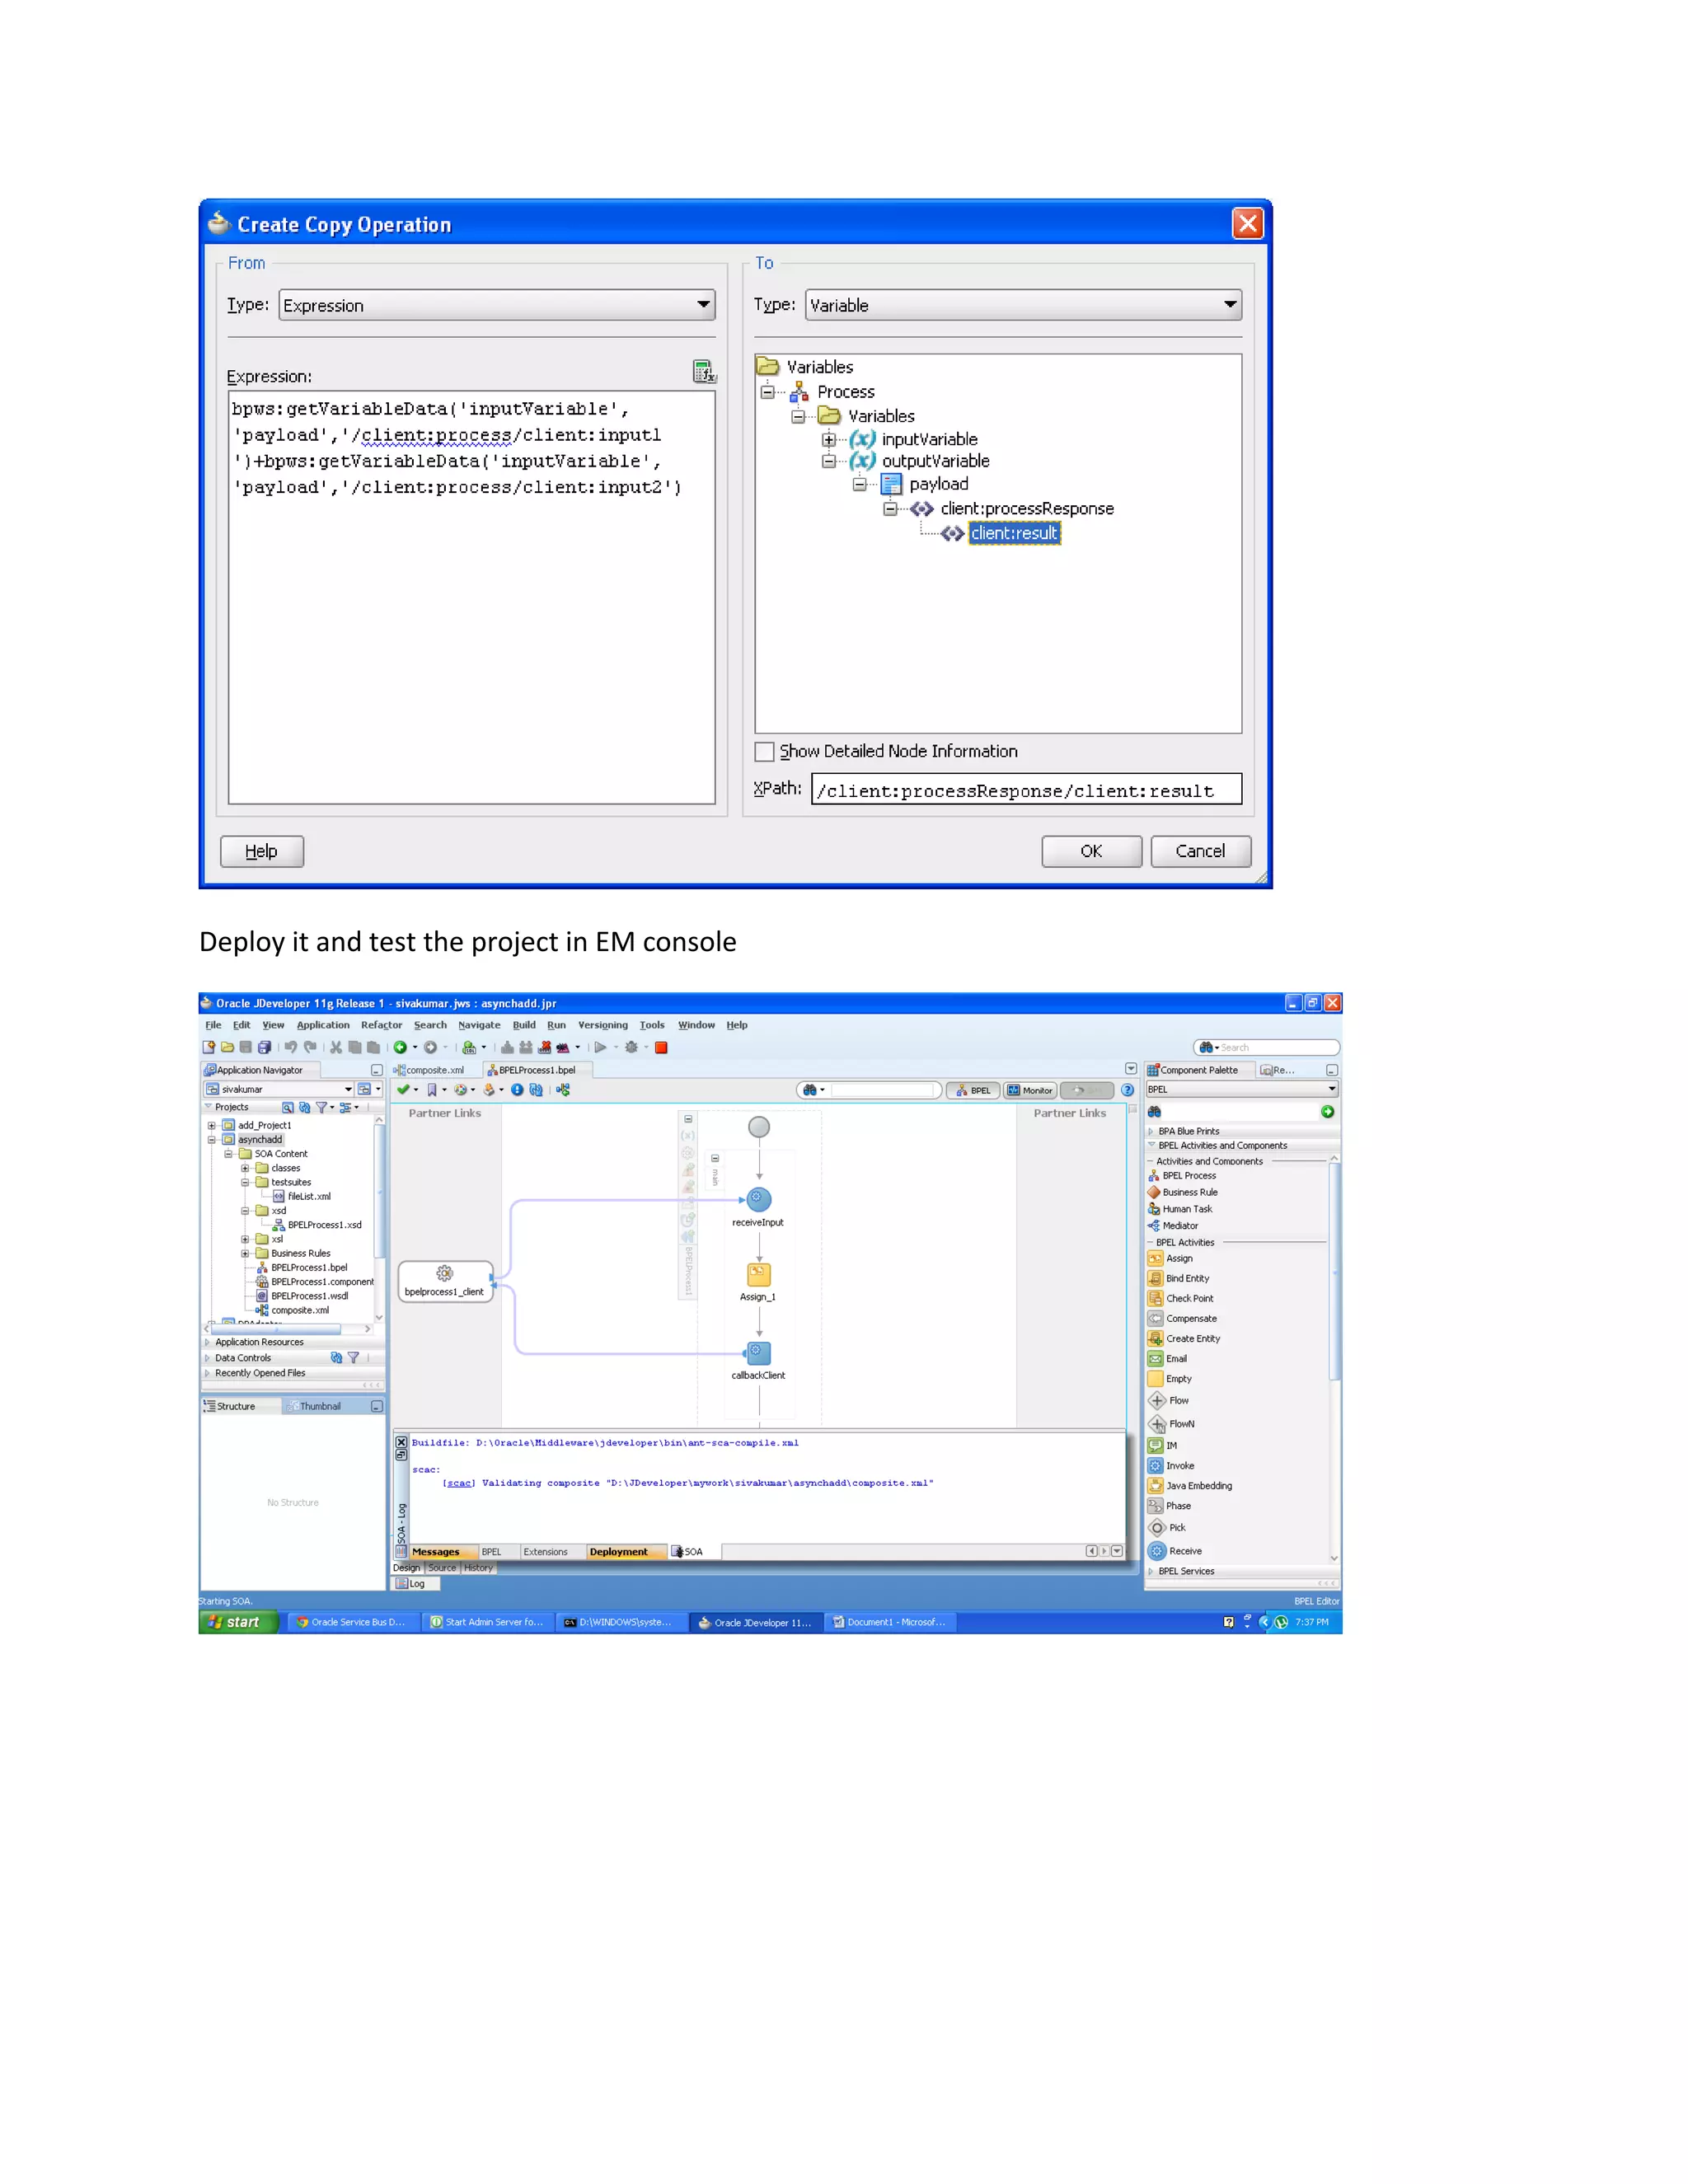Click the green Validate checkmark in BPEL editor toolbar

[x=402, y=1089]
